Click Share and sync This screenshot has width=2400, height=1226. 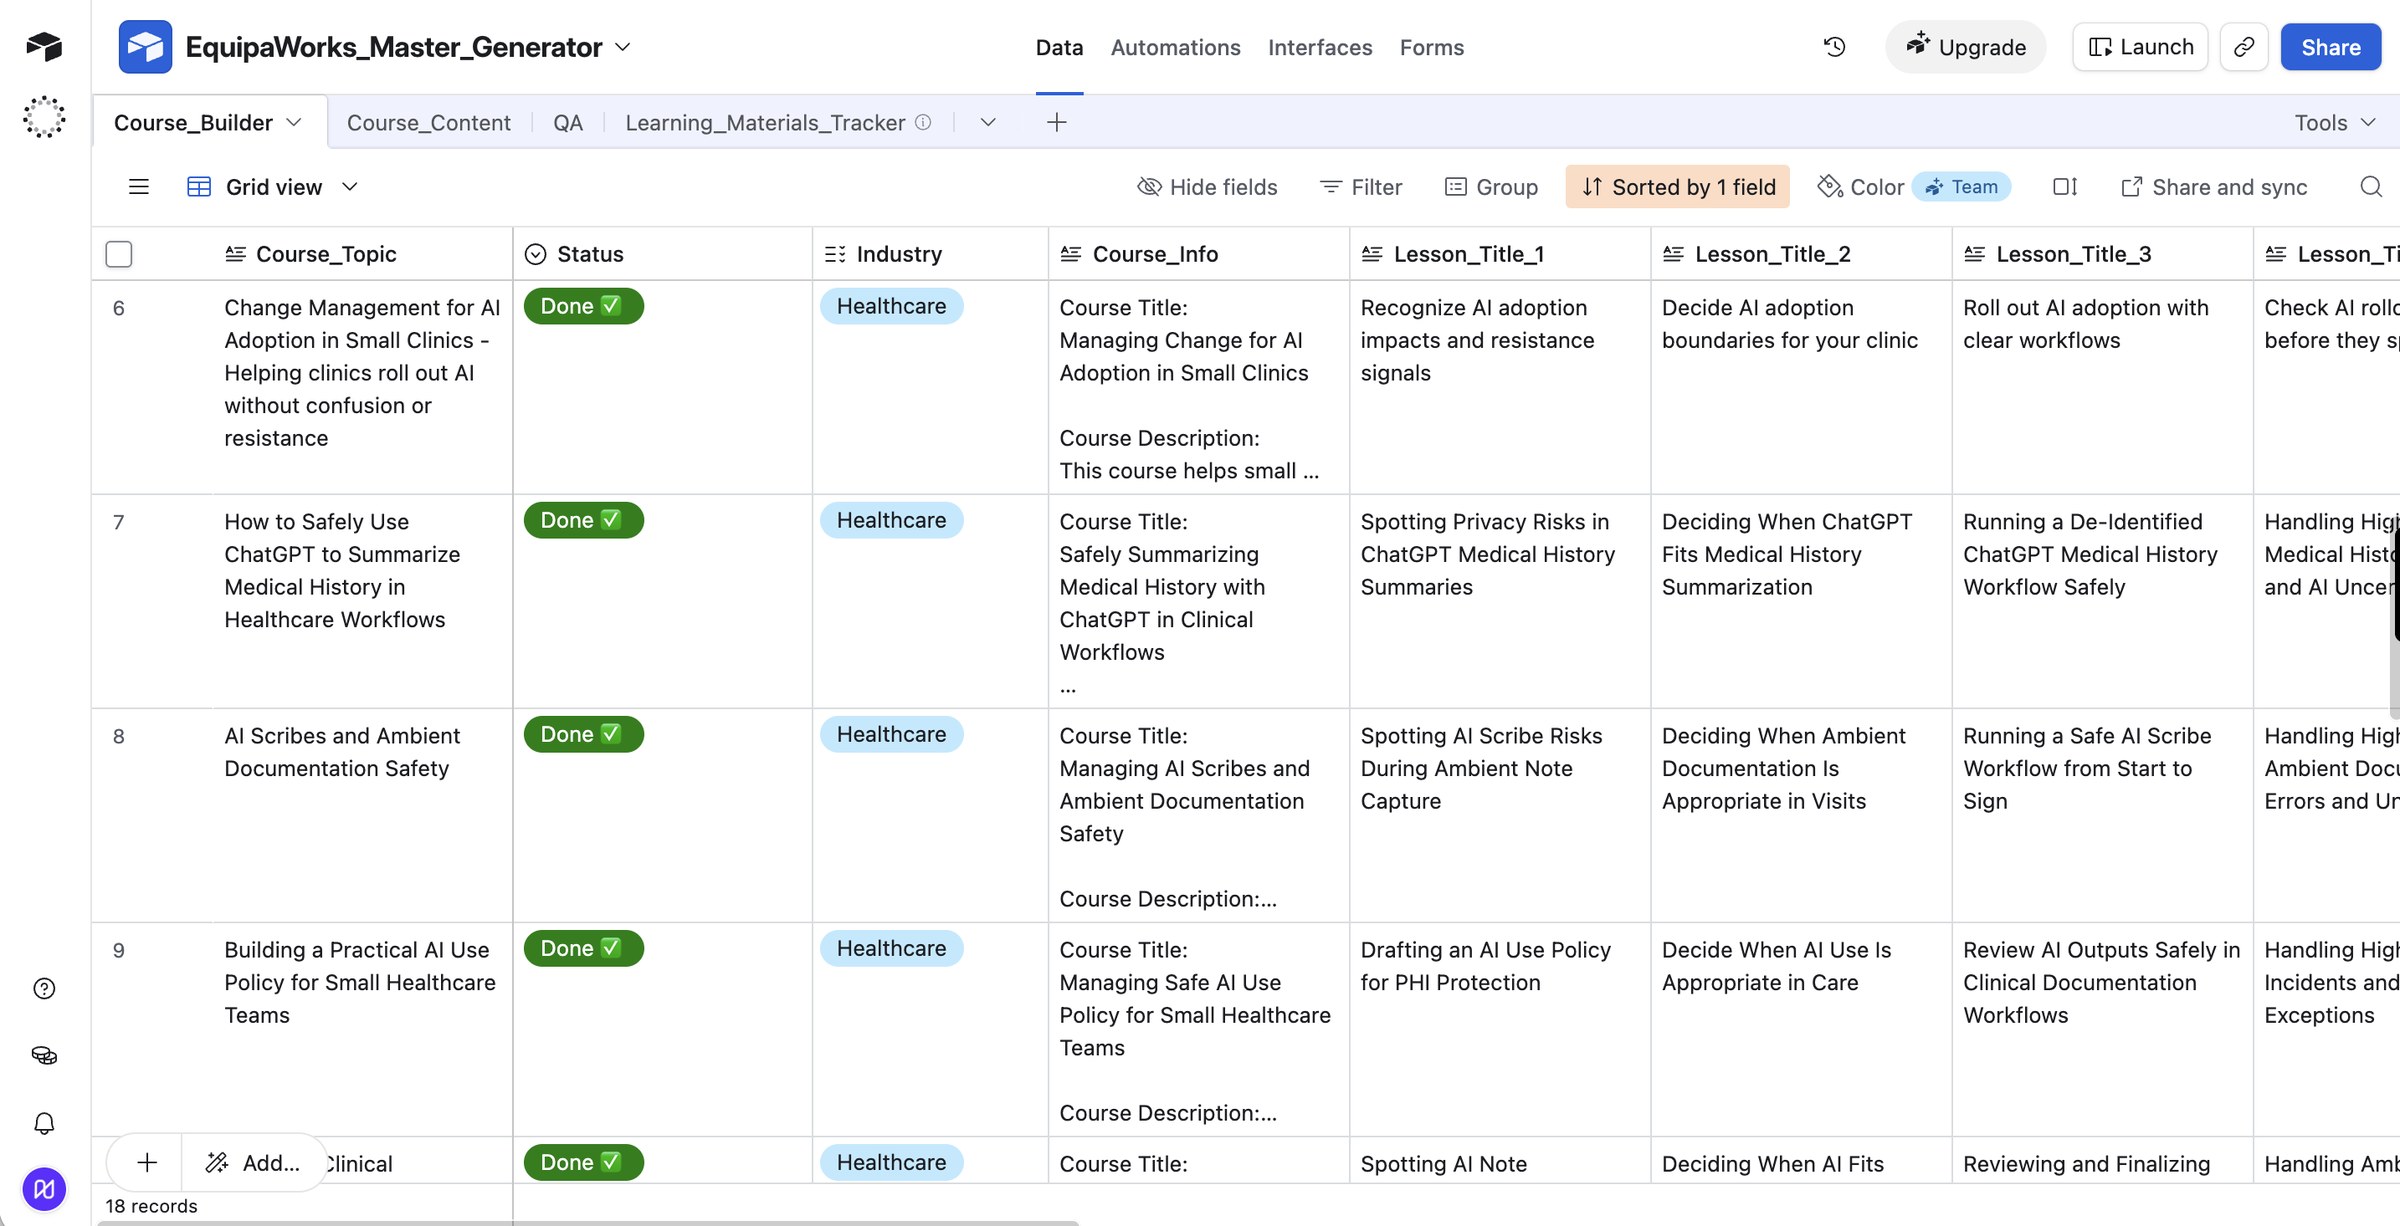coord(2213,187)
